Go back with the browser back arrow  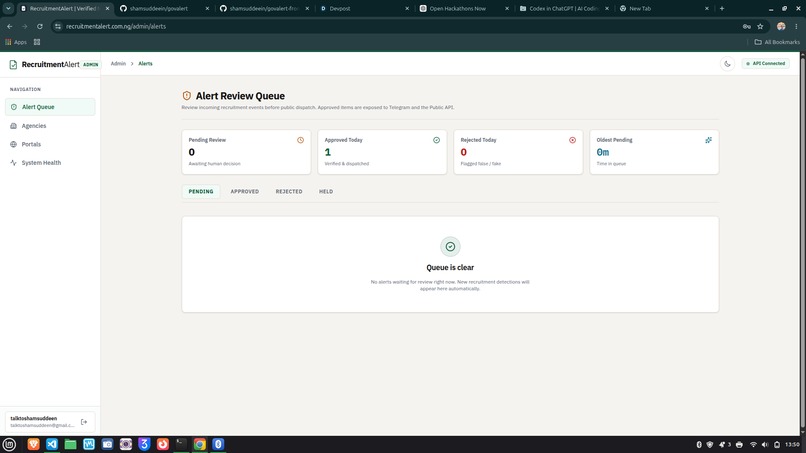coord(10,26)
